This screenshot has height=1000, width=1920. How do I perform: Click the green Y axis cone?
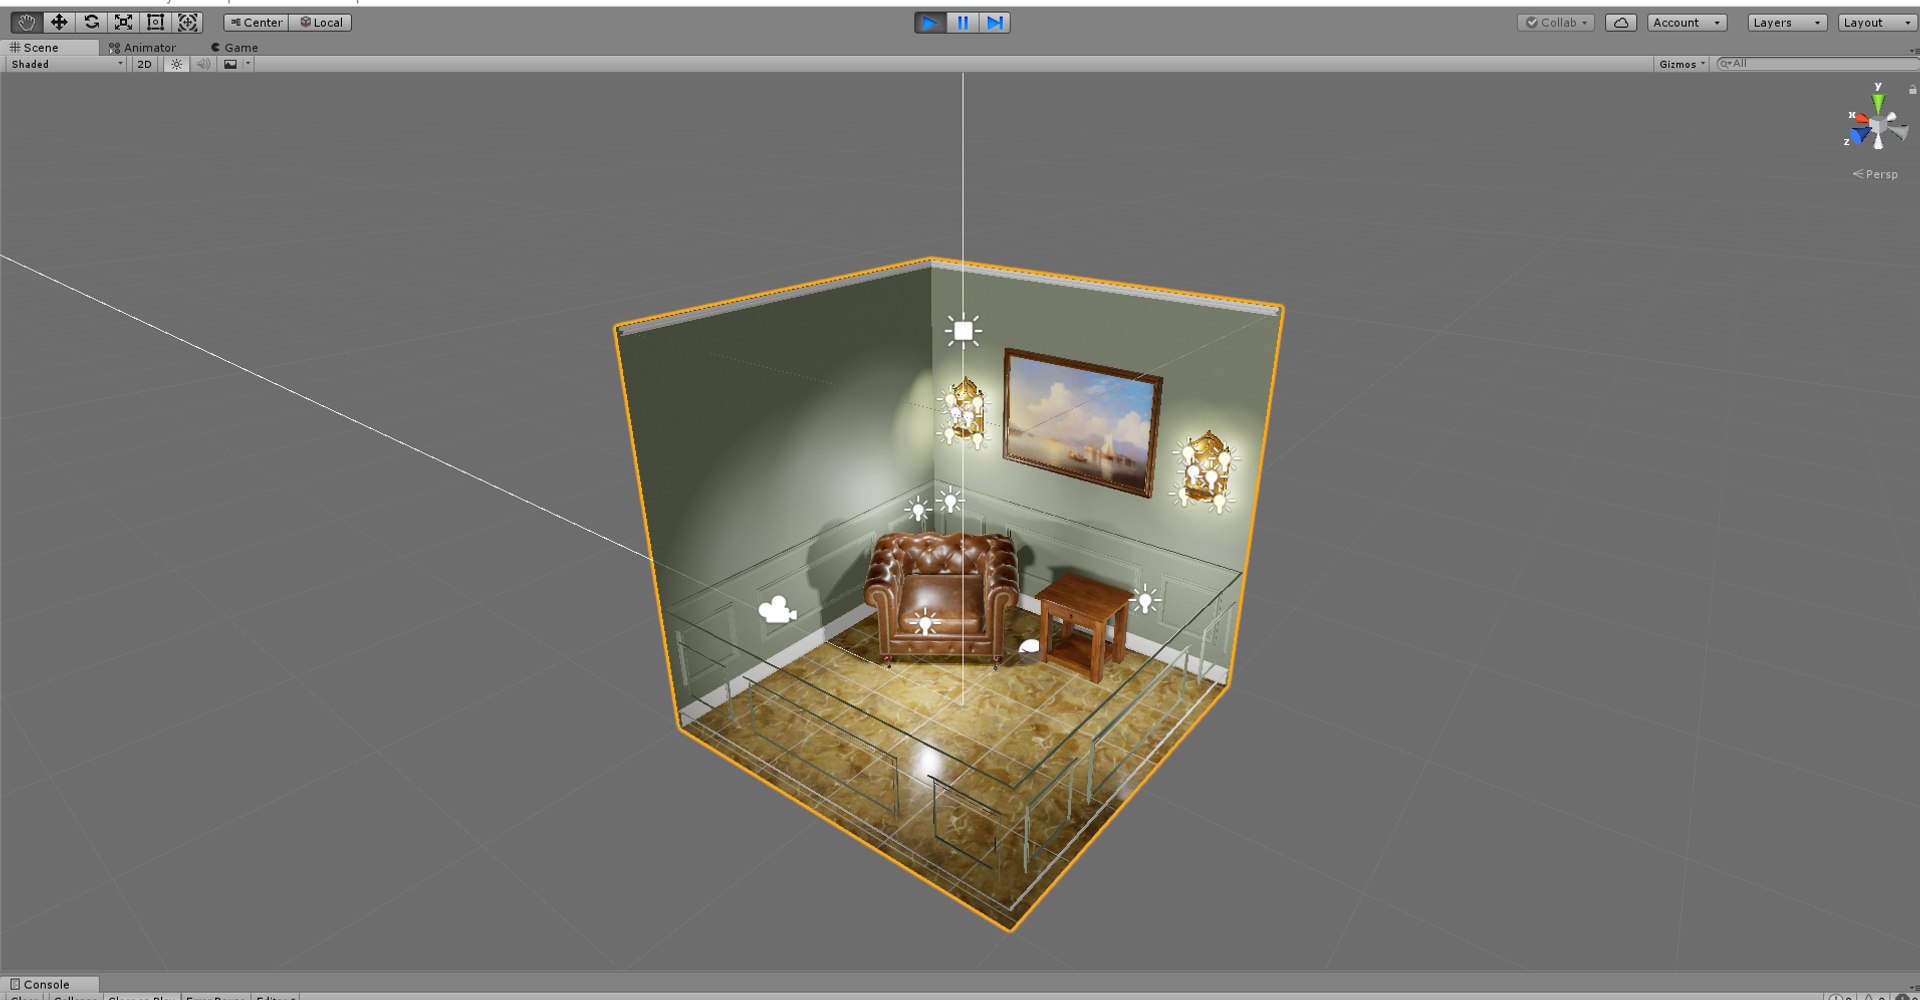[x=1878, y=101]
